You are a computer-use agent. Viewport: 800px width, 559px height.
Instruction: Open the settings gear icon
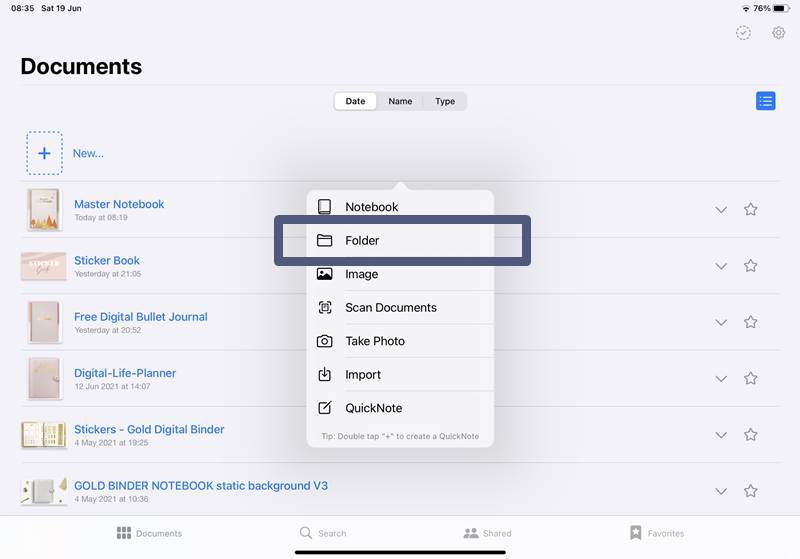pos(778,33)
